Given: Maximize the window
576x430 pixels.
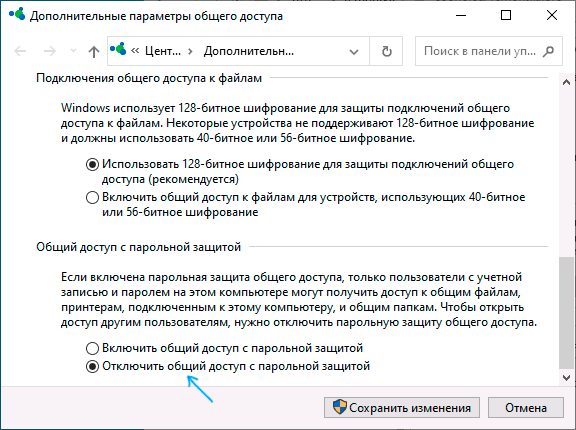Looking at the screenshot, I should (x=506, y=15).
